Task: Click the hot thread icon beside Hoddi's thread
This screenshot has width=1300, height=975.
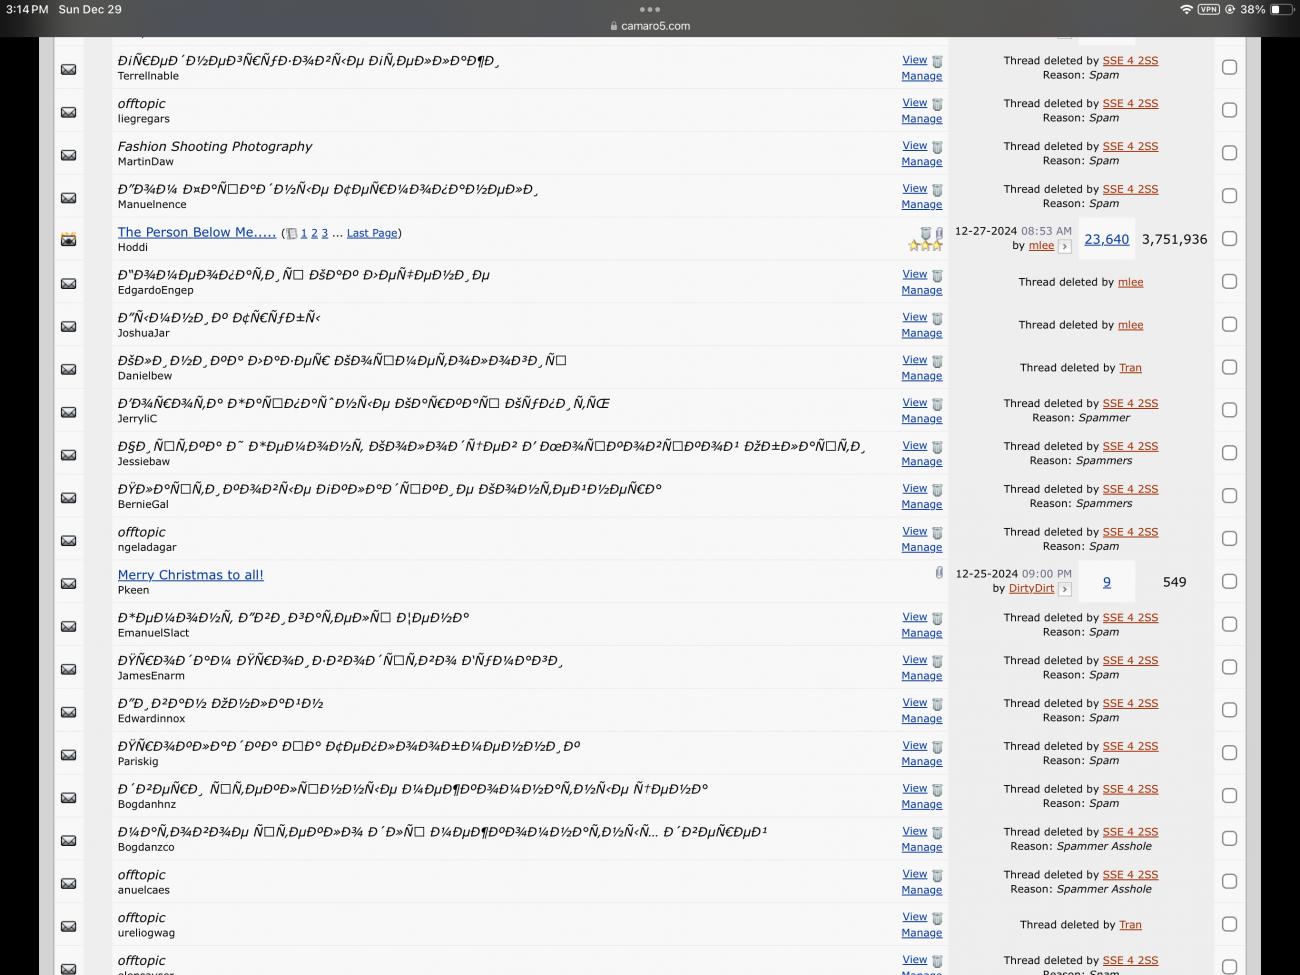Action: tap(68, 240)
